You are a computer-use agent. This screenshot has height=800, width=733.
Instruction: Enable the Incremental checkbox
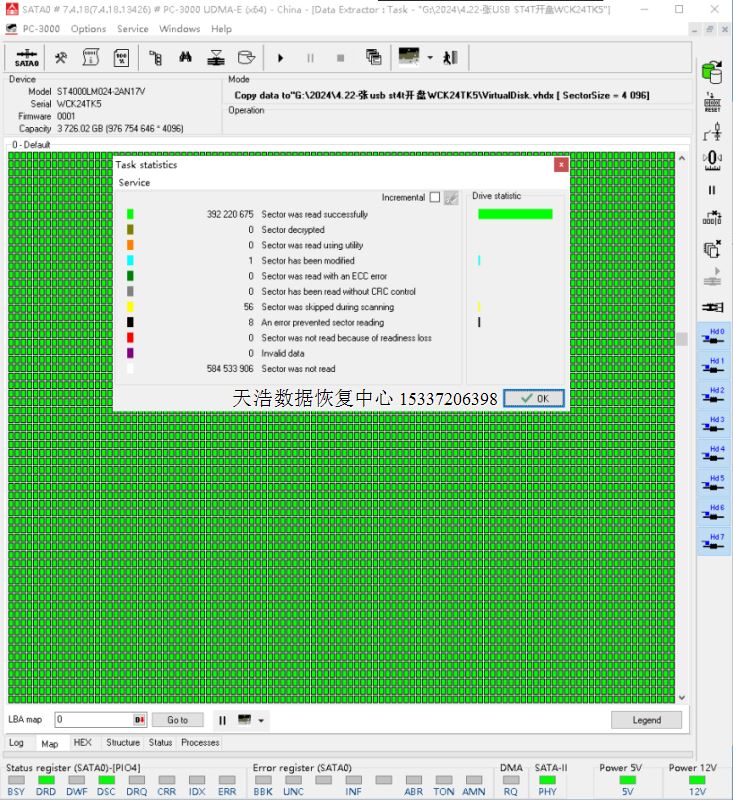pos(434,198)
